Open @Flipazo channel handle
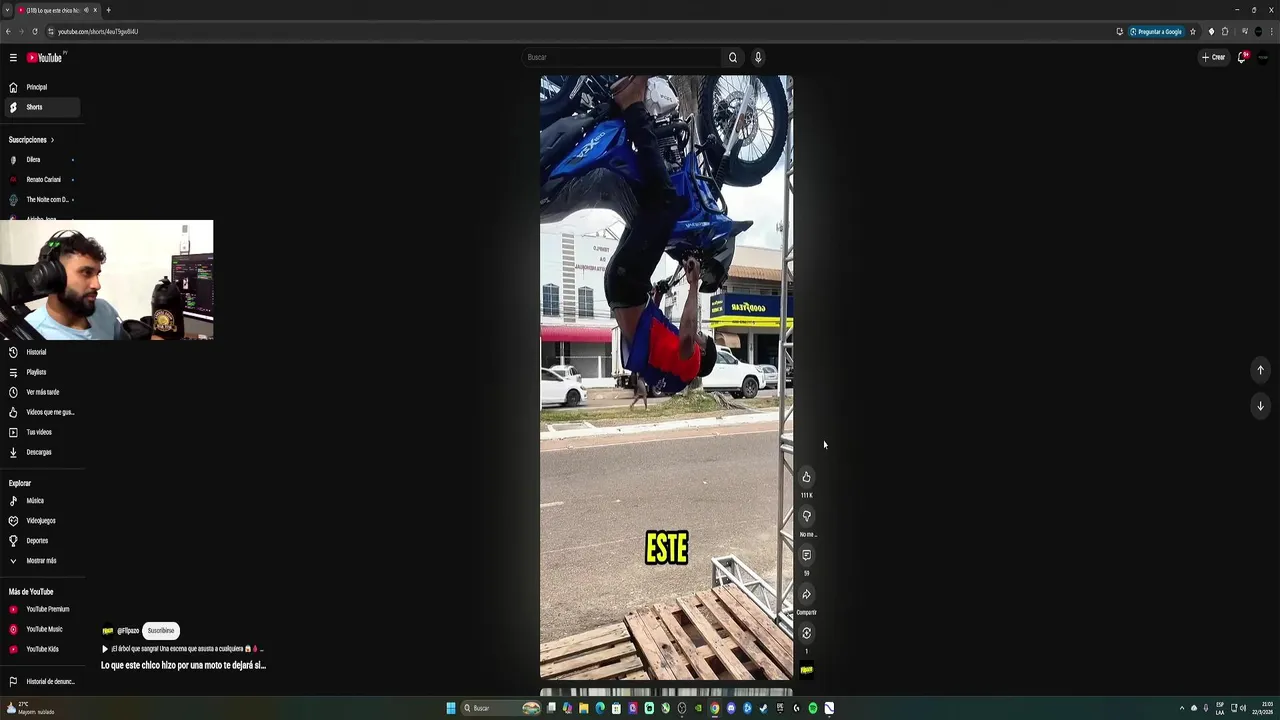 pyautogui.click(x=128, y=631)
